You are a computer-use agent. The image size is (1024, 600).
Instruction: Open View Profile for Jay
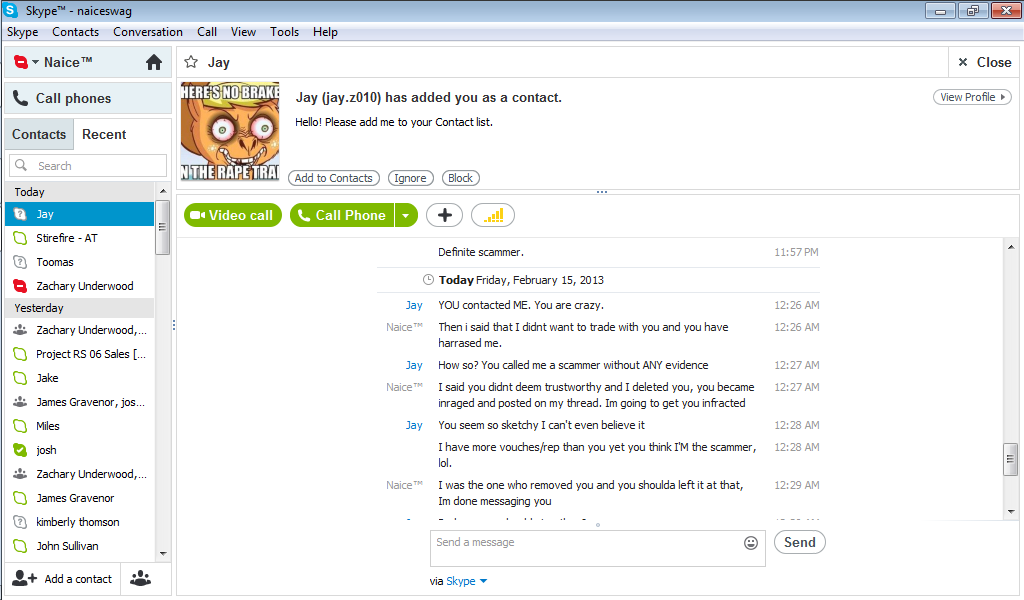coord(972,97)
